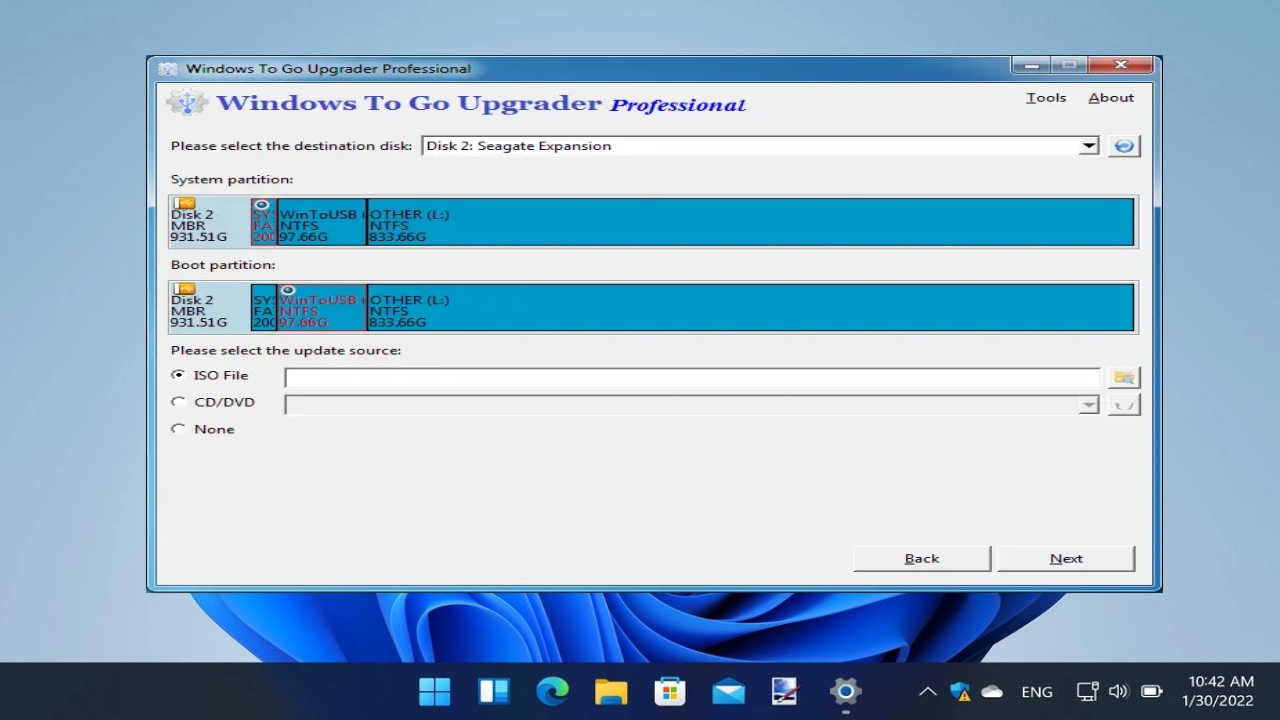Select the CD/DVD radio option

178,402
